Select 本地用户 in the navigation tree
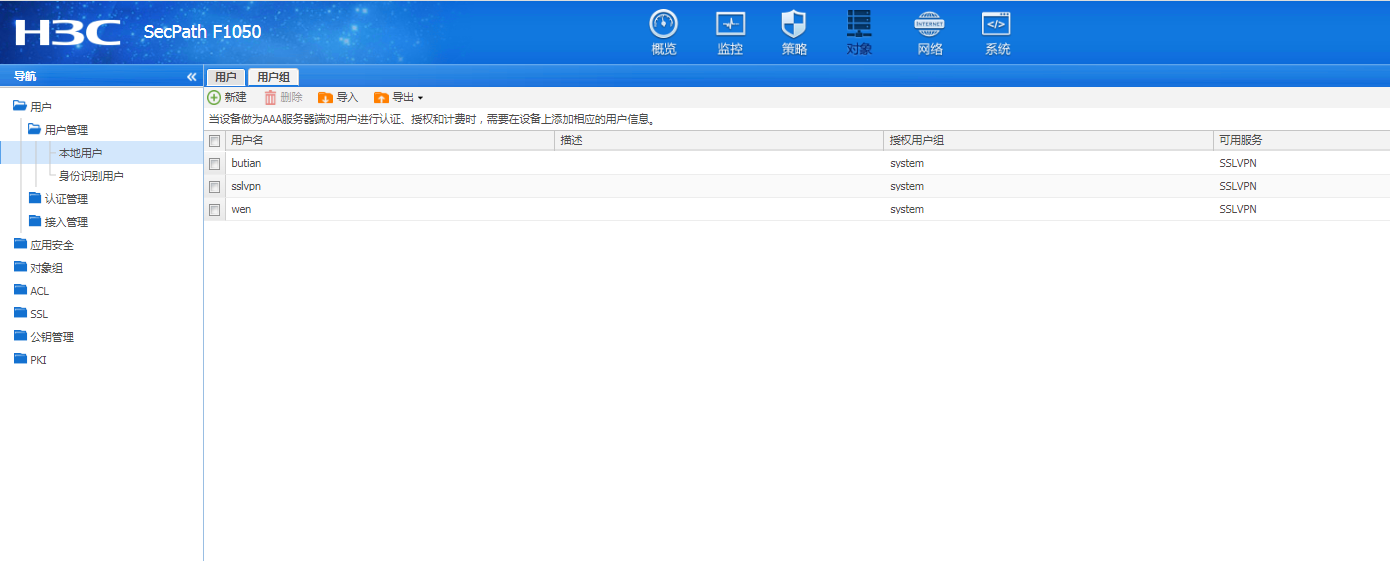 [80, 153]
